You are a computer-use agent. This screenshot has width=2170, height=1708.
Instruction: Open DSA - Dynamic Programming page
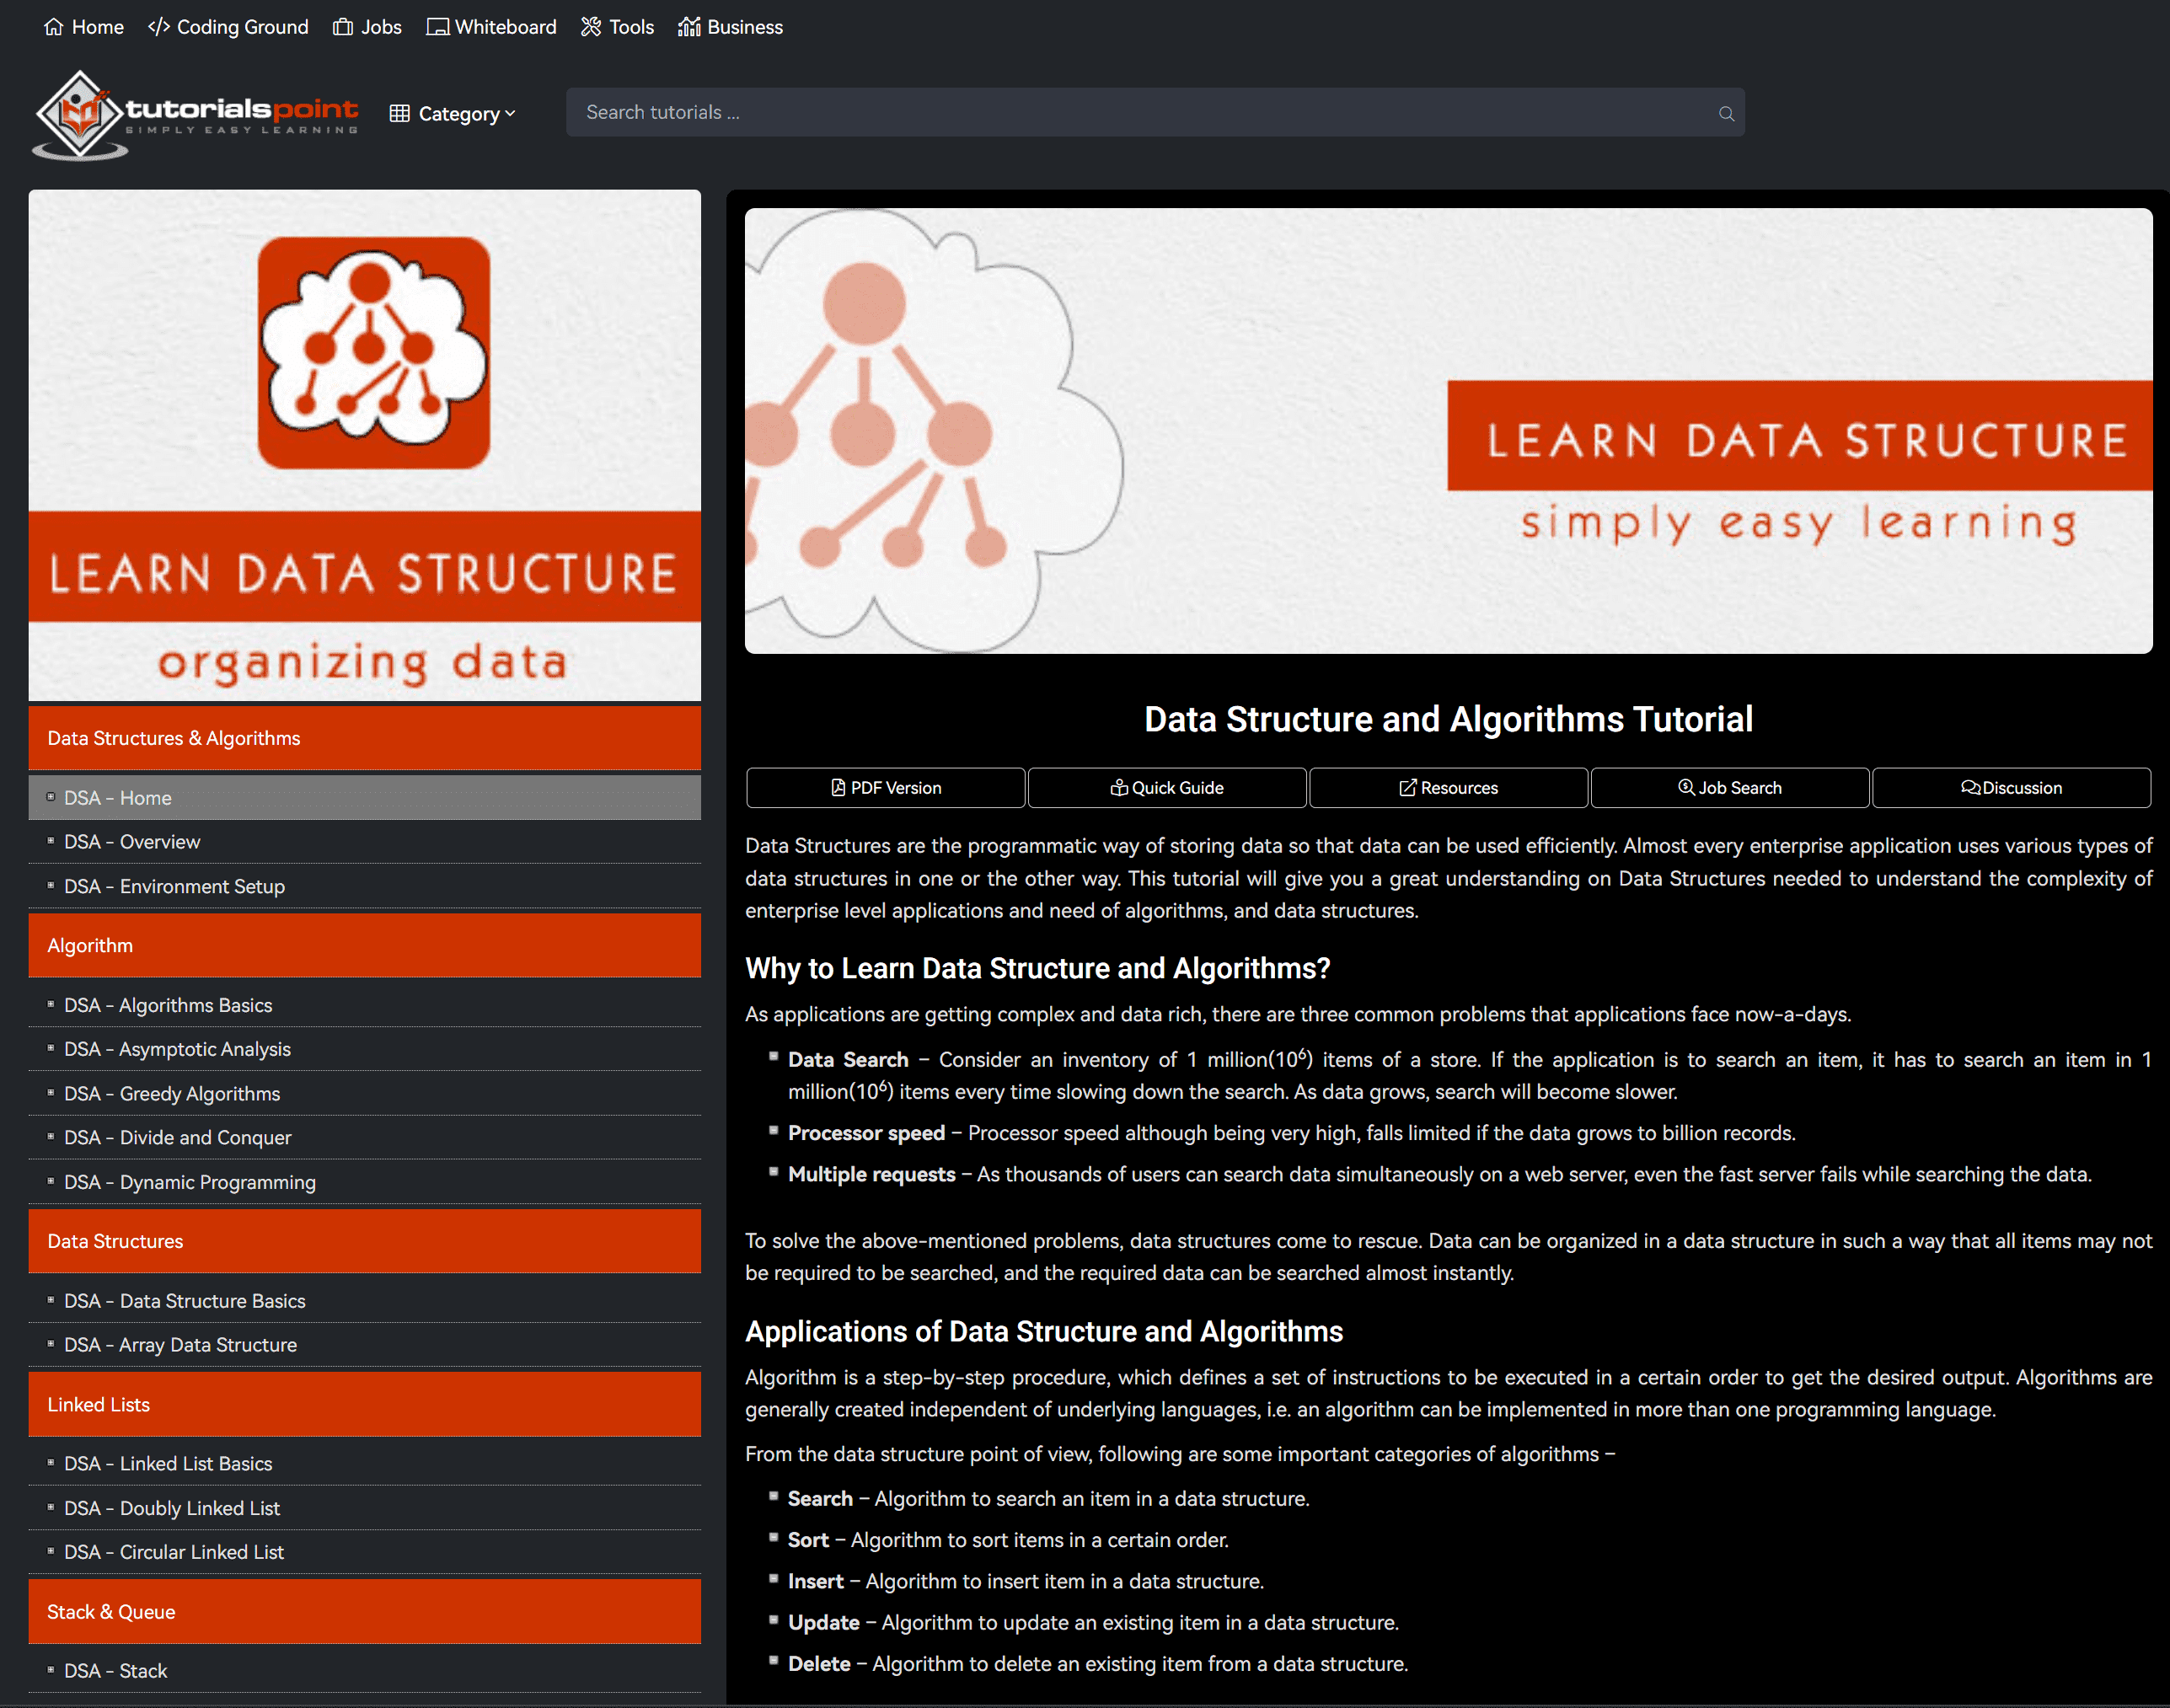pos(190,1182)
